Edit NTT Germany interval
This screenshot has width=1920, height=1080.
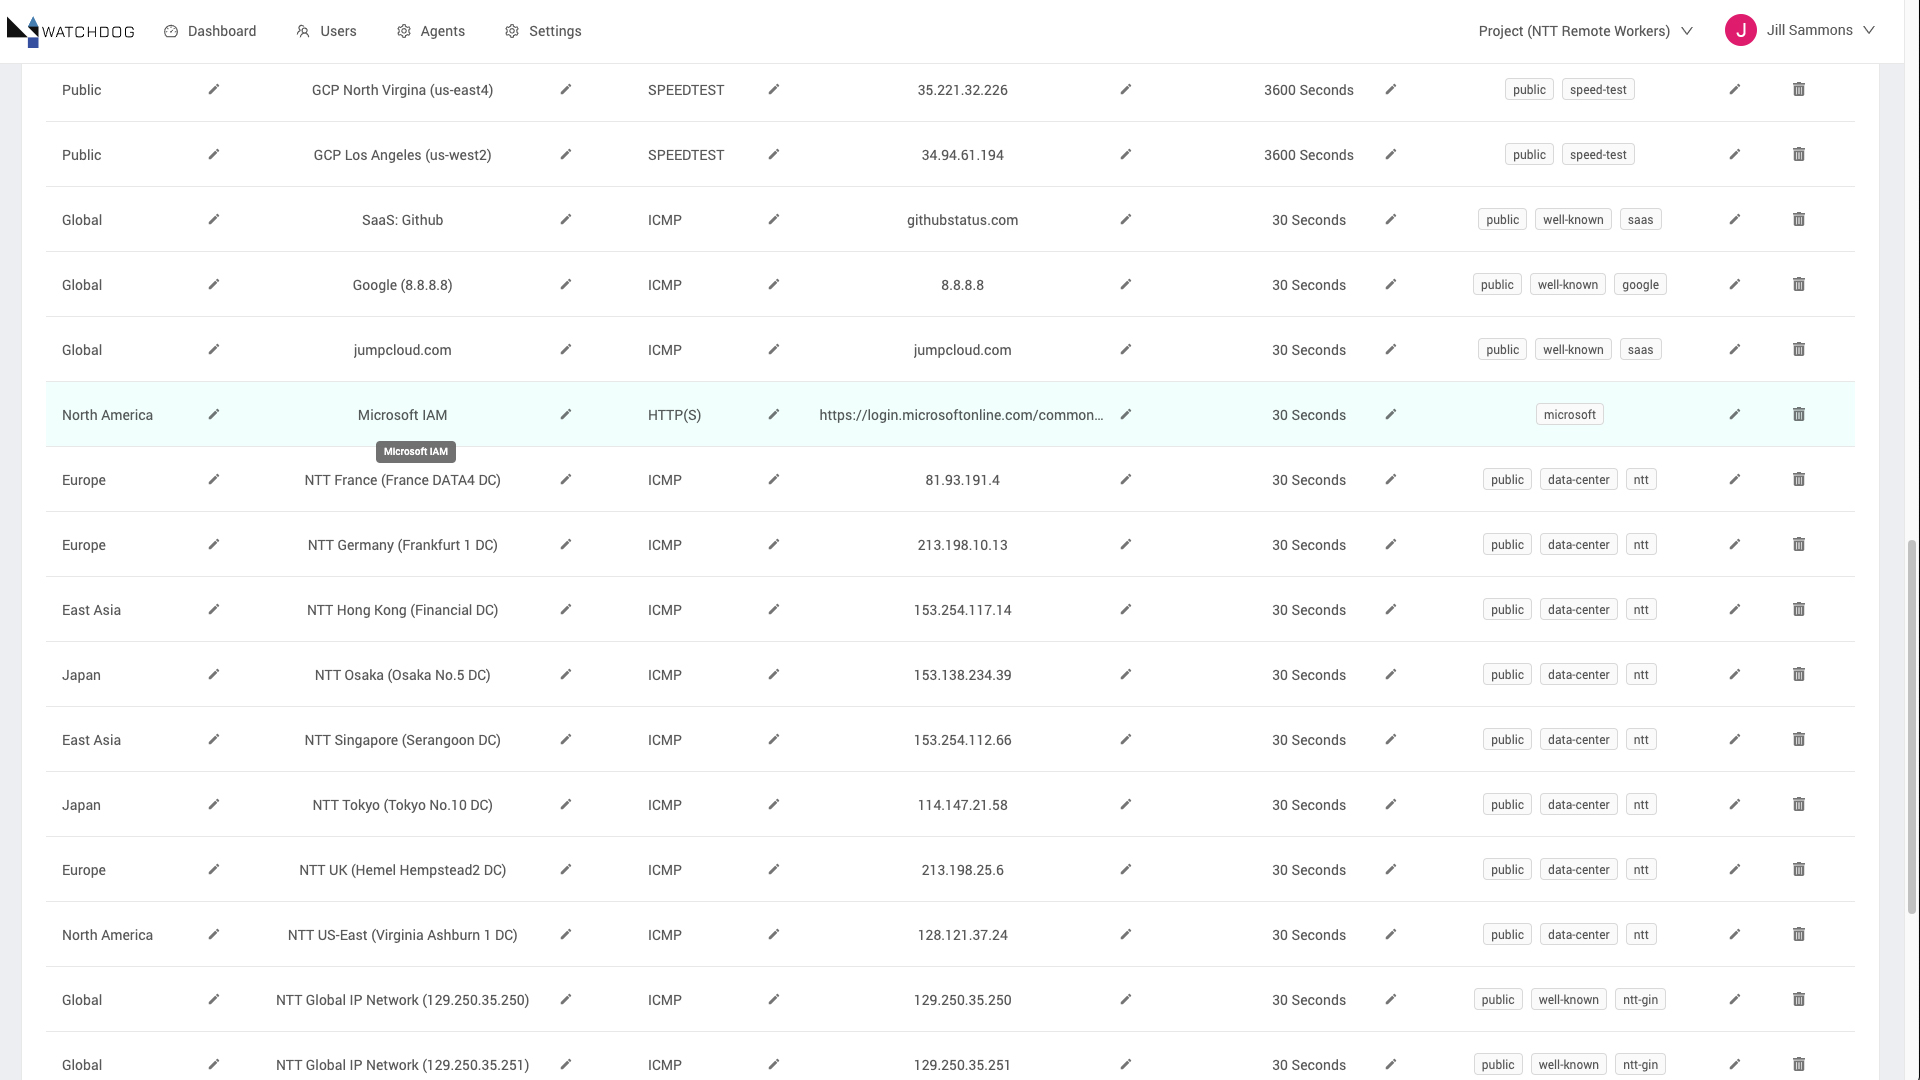(1391, 544)
